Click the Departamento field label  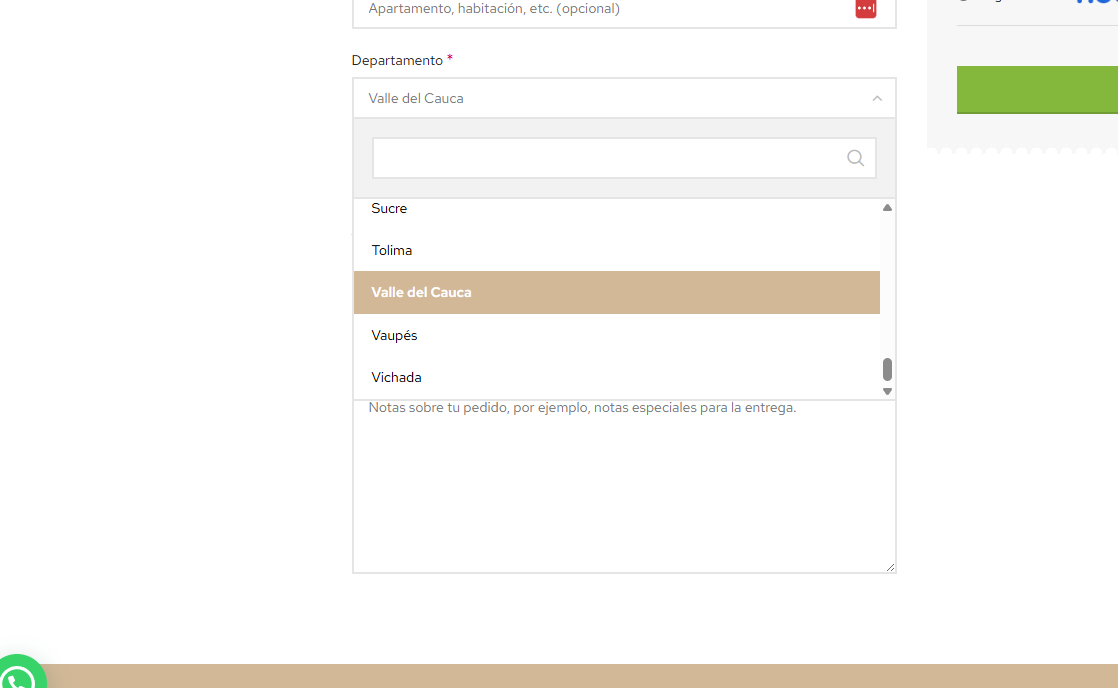click(x=397, y=60)
